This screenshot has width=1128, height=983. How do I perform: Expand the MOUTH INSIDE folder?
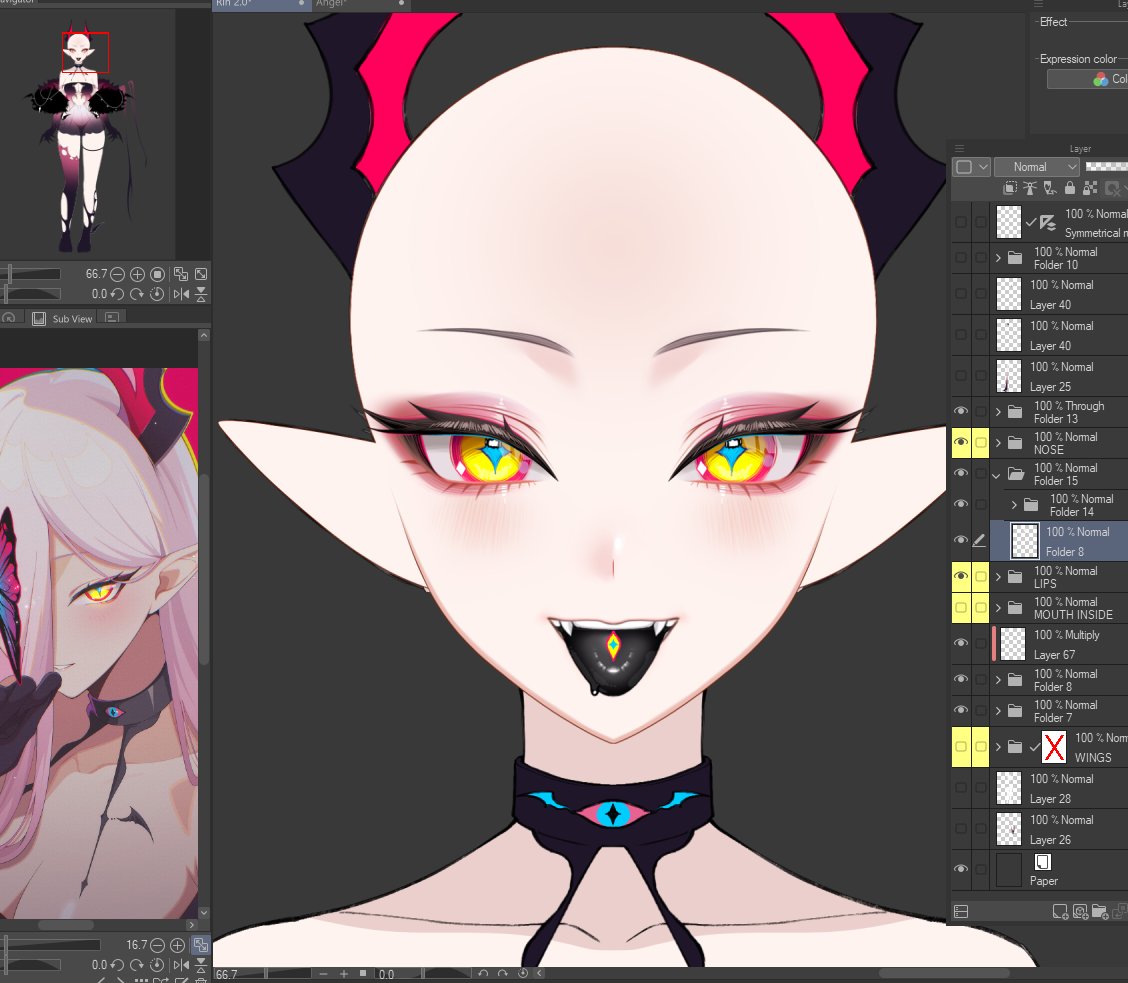pos(998,607)
